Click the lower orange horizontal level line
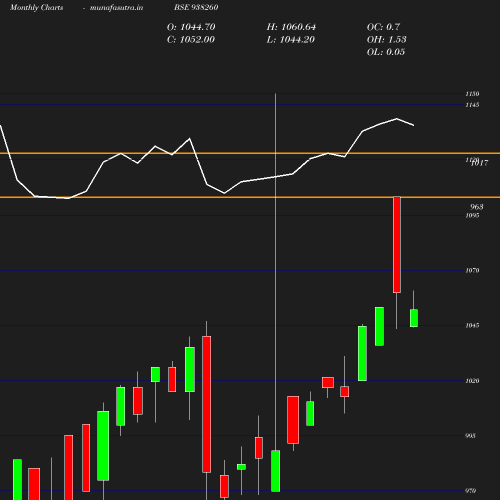 click(x=250, y=197)
